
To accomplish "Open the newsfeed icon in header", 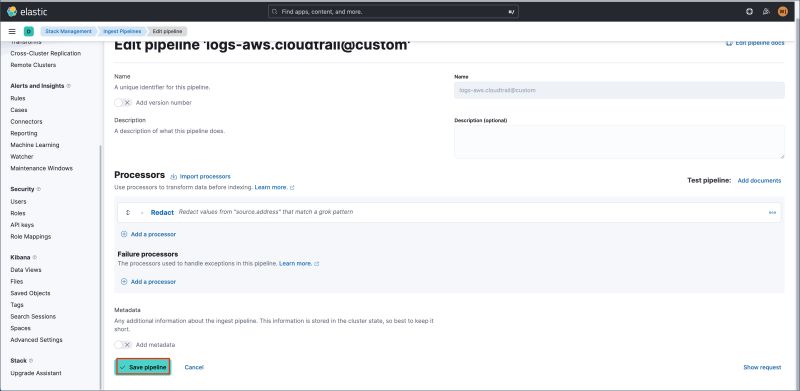I will point(766,11).
